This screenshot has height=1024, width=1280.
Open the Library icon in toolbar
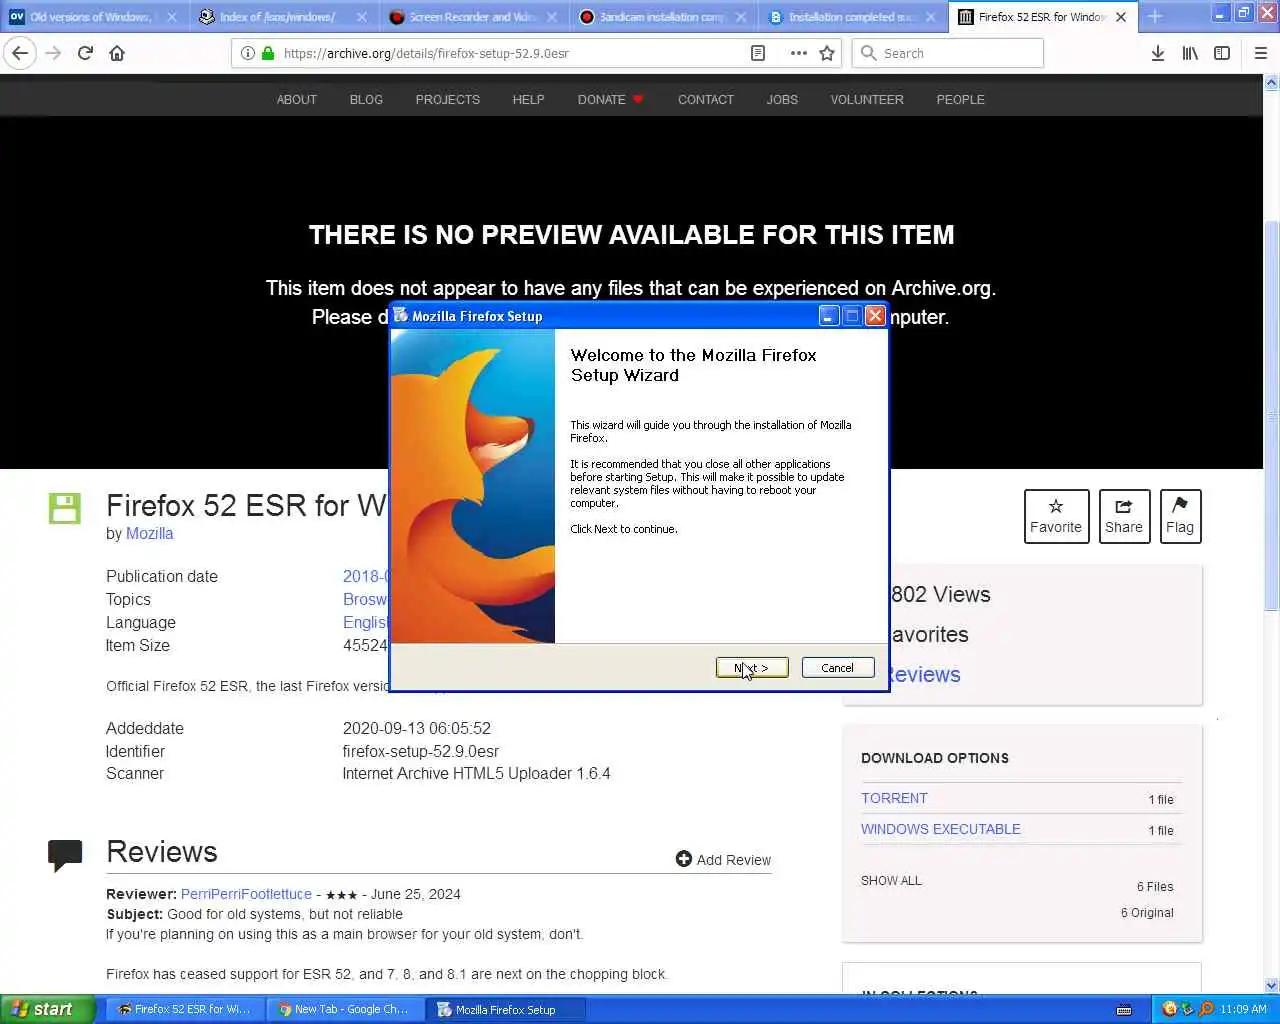1190,53
